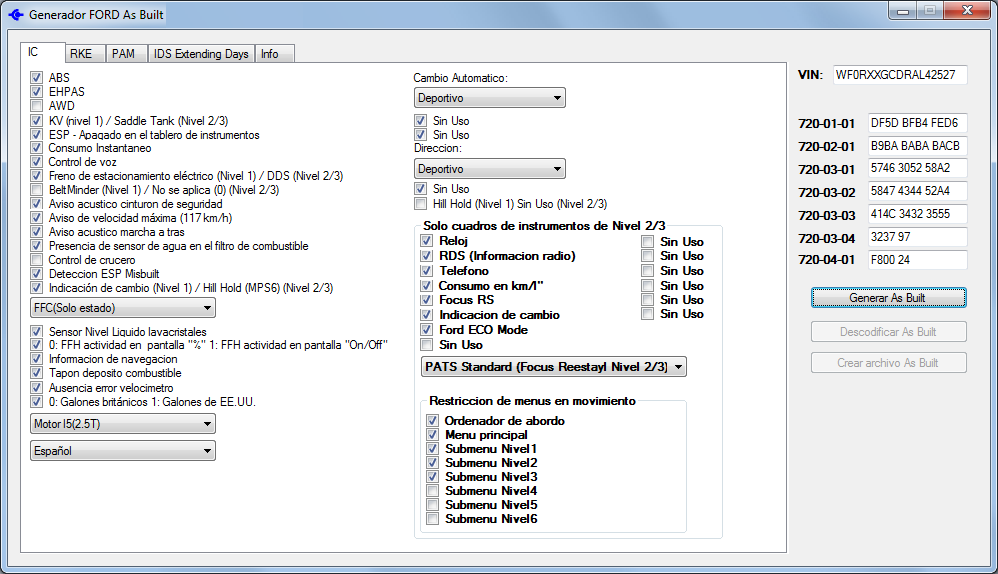Viewport: 998px width, 574px height.
Task: Enable Submenu Nivel4 restriction
Action: (x=432, y=491)
